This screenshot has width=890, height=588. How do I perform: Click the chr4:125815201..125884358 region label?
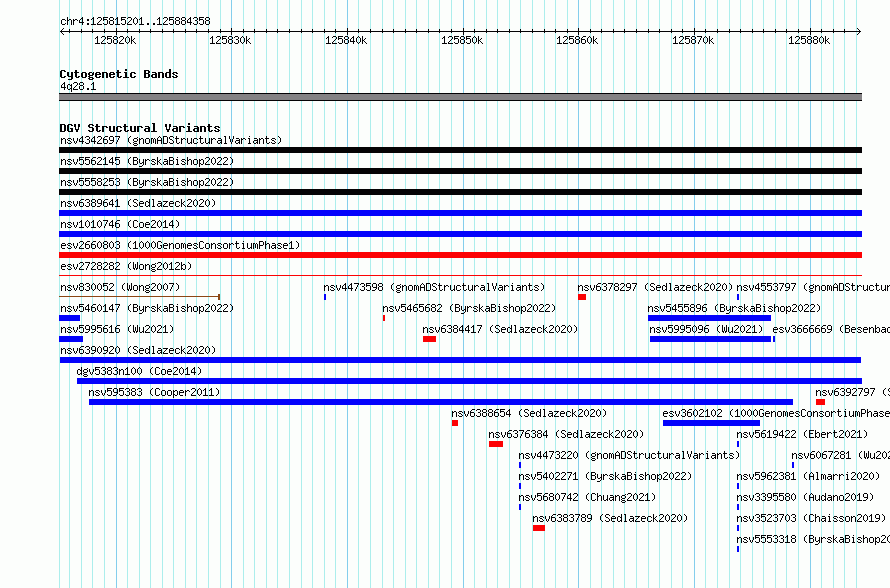click(x=135, y=22)
